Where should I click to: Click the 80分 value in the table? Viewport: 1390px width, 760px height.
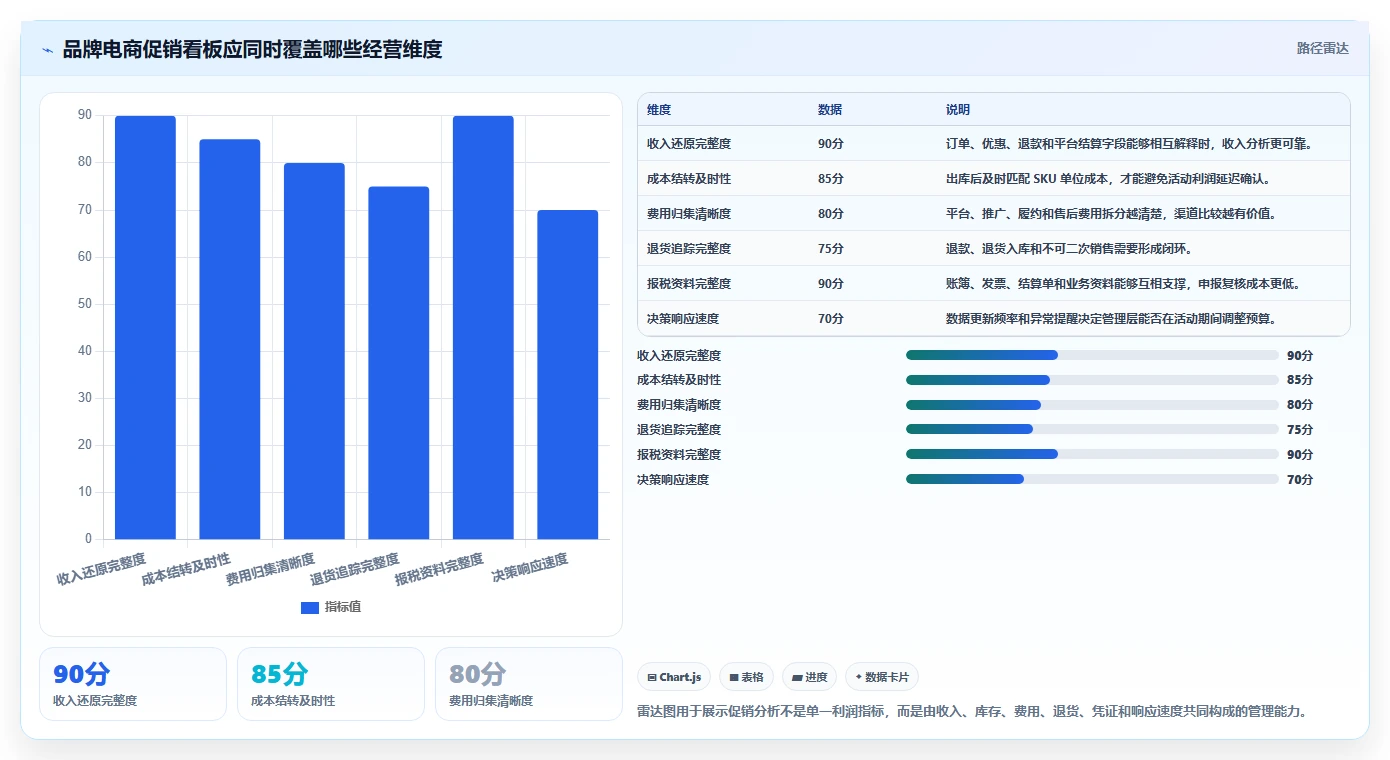click(x=831, y=214)
